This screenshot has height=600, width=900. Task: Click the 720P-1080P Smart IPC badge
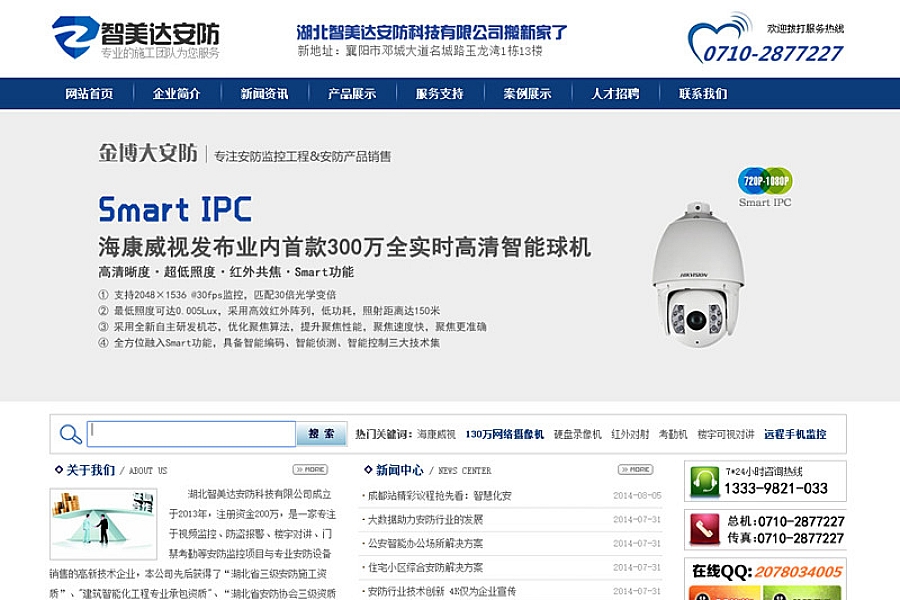coord(765,187)
